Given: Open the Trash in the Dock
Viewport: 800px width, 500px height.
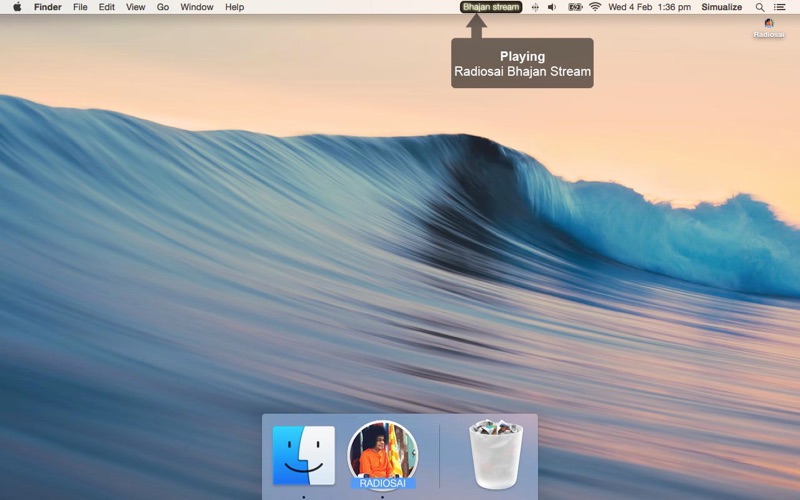Looking at the screenshot, I should coord(497,456).
